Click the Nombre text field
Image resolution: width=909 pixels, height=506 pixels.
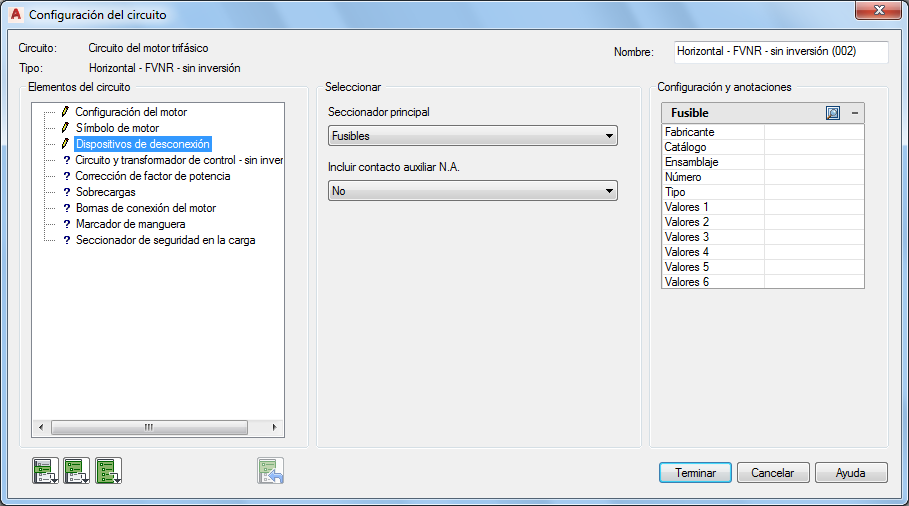(x=781, y=52)
